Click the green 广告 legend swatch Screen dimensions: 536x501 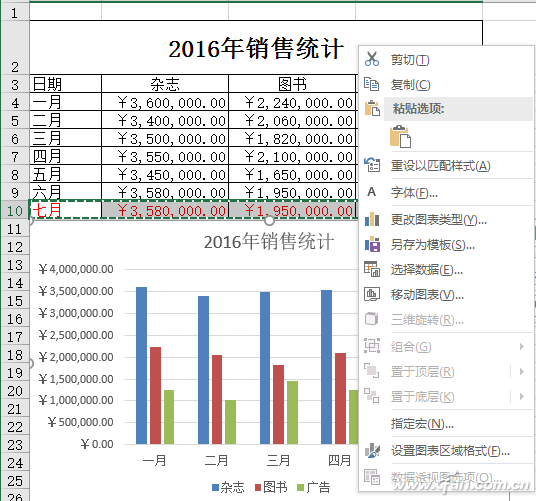click(x=300, y=487)
